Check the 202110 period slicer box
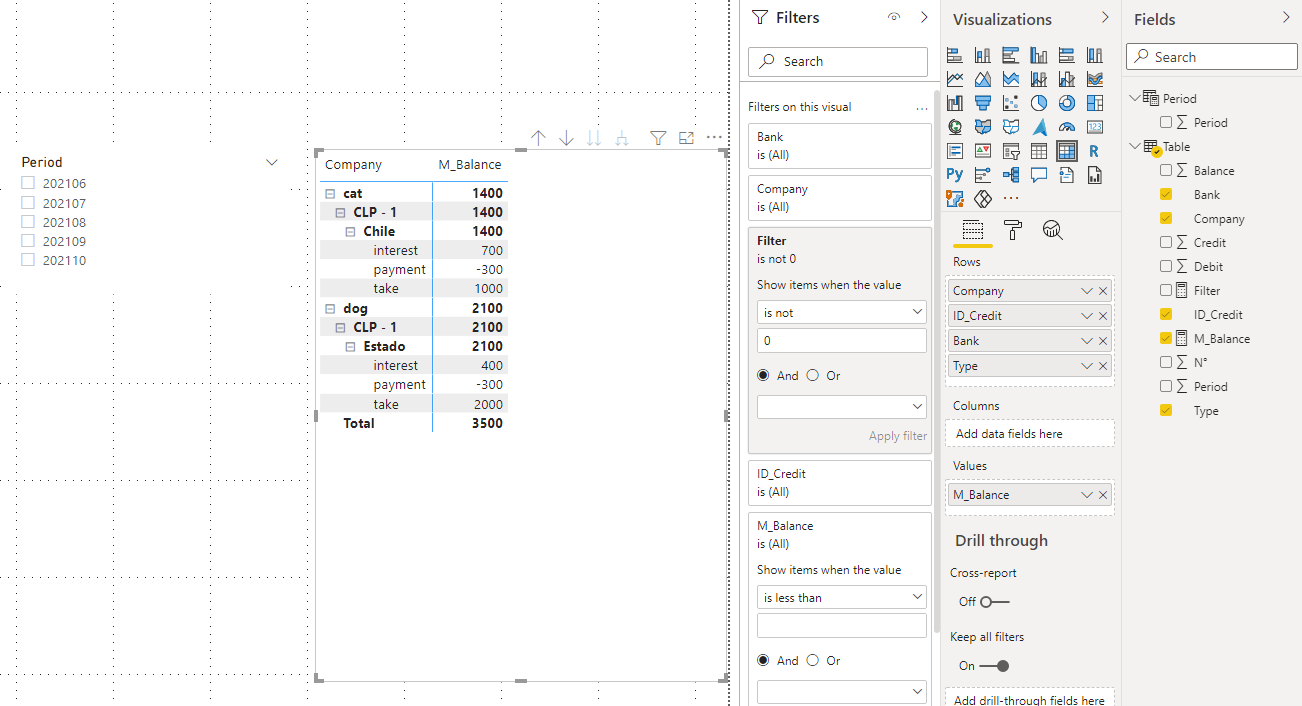1302x706 pixels. click(28, 260)
